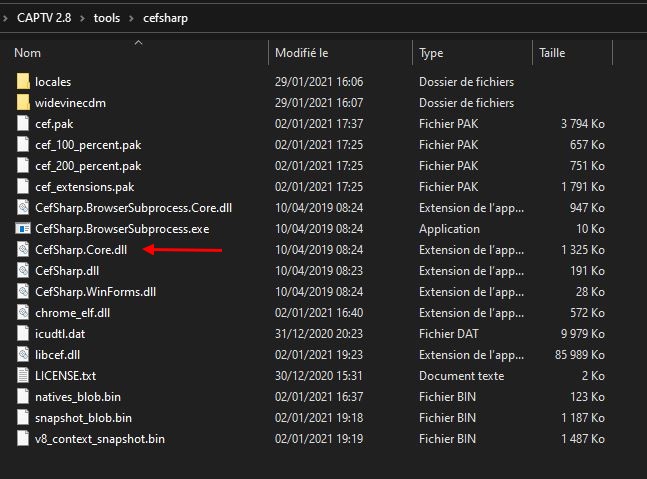Screen dimensions: 647x479
Task: Click the chrome_elf.dll file icon
Action: pyautogui.click(x=23, y=313)
